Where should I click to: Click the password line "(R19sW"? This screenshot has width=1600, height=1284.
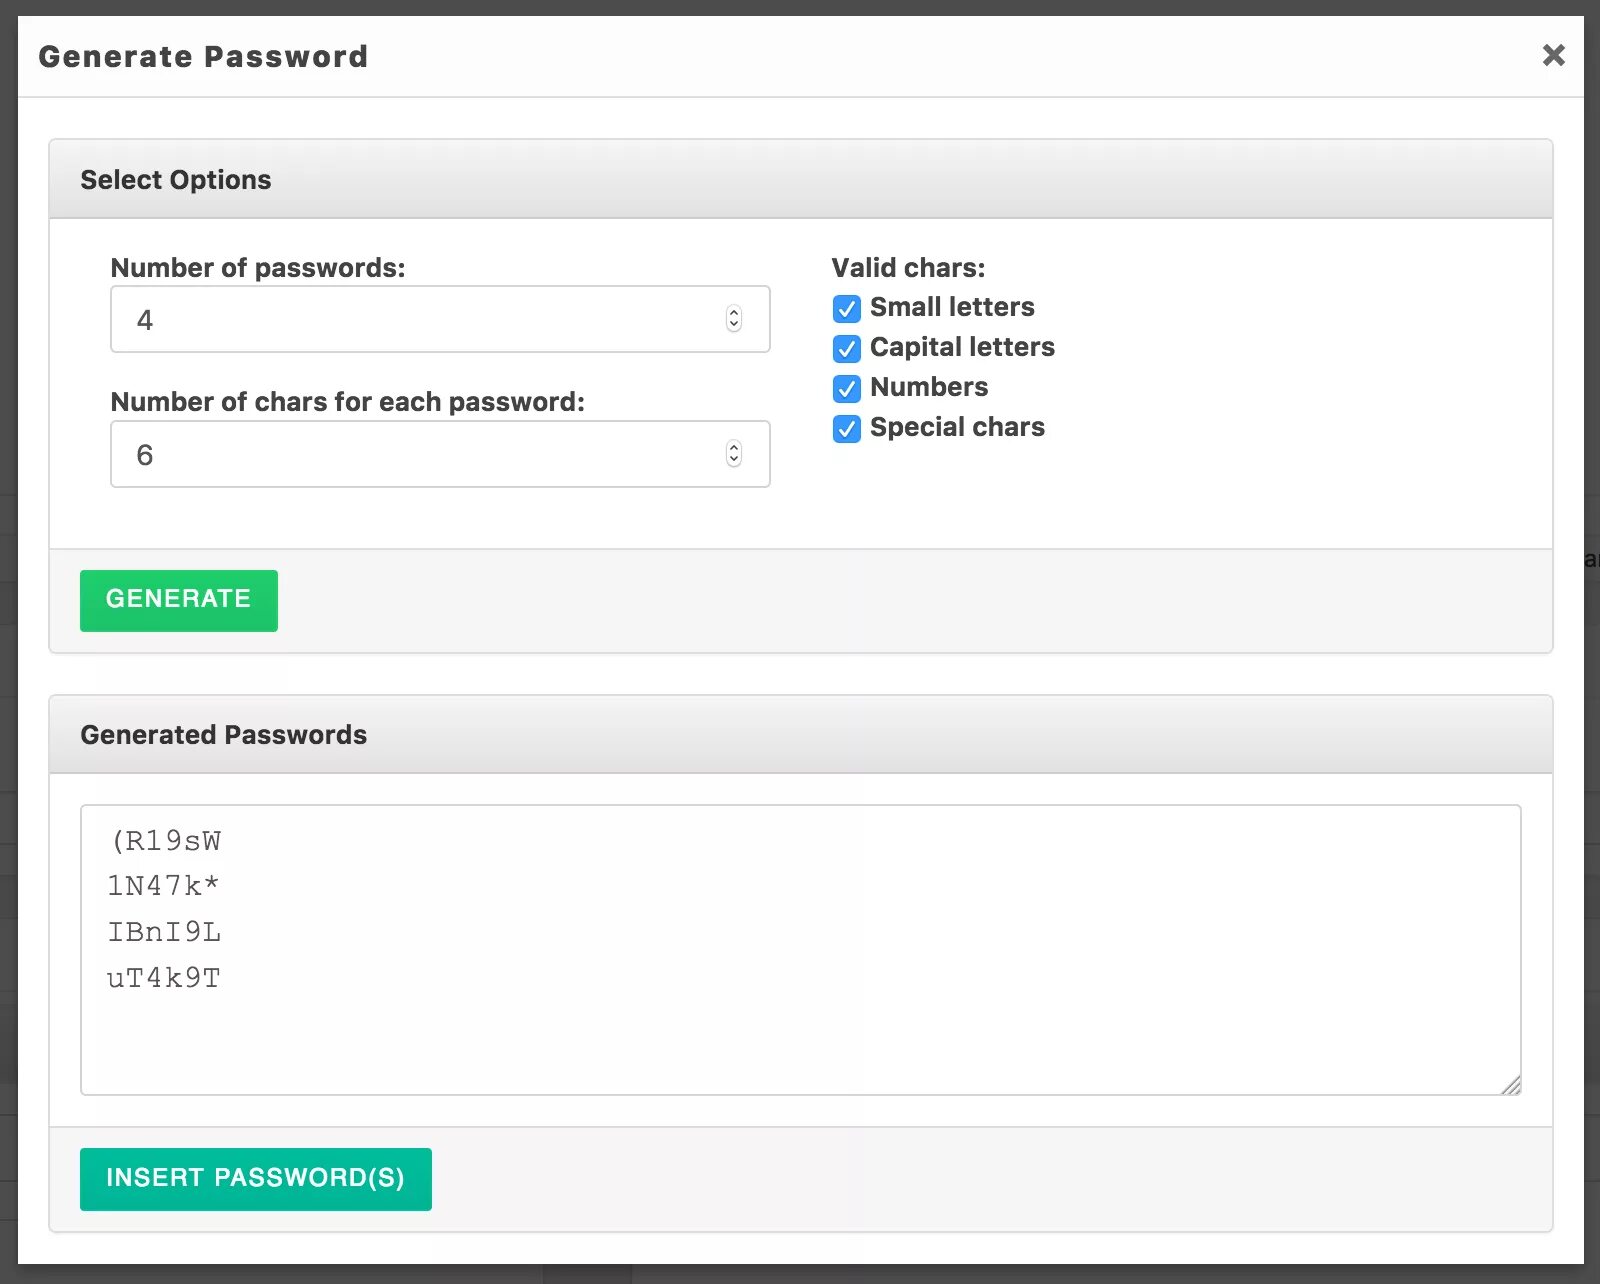165,841
